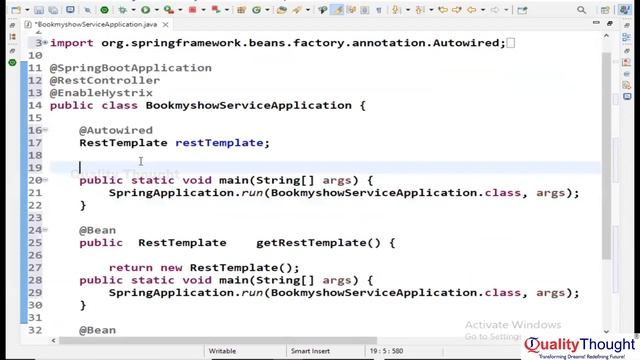Expand the External Tools dropdown arrow
Image resolution: width=640 pixels, height=360 pixels.
point(227,10)
